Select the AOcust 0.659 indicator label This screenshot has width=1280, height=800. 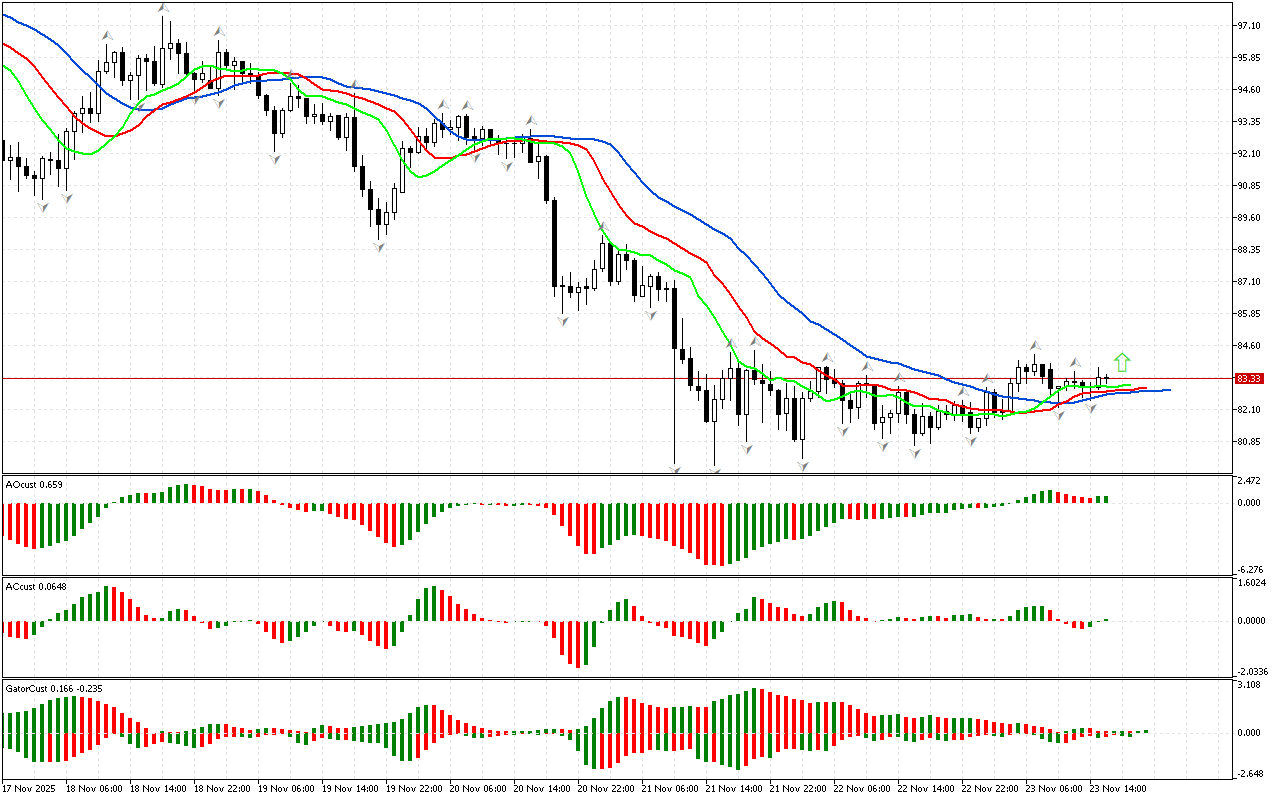click(34, 484)
